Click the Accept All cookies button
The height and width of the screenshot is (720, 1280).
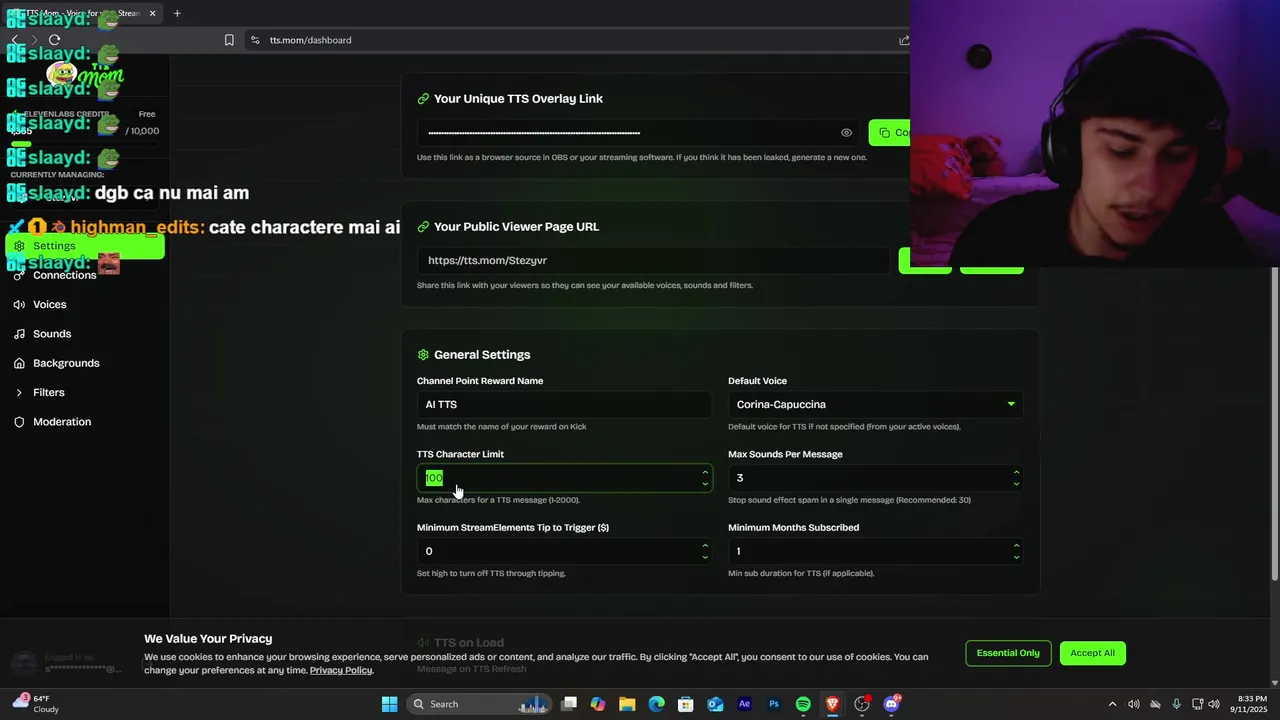(x=1092, y=653)
